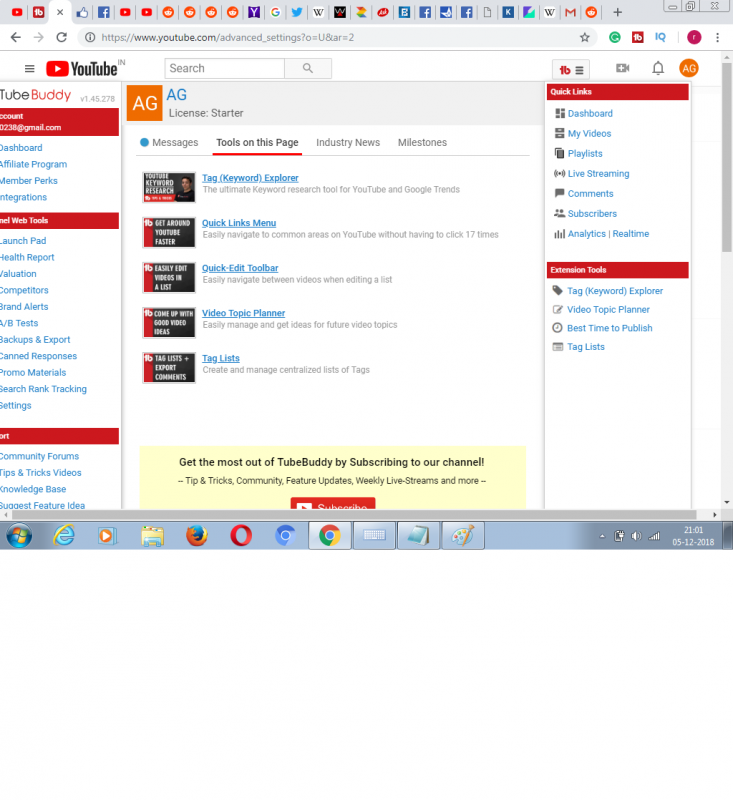Image resolution: width=733 pixels, height=800 pixels.
Task: Open Quick Links Menu tool link
Action: point(239,223)
